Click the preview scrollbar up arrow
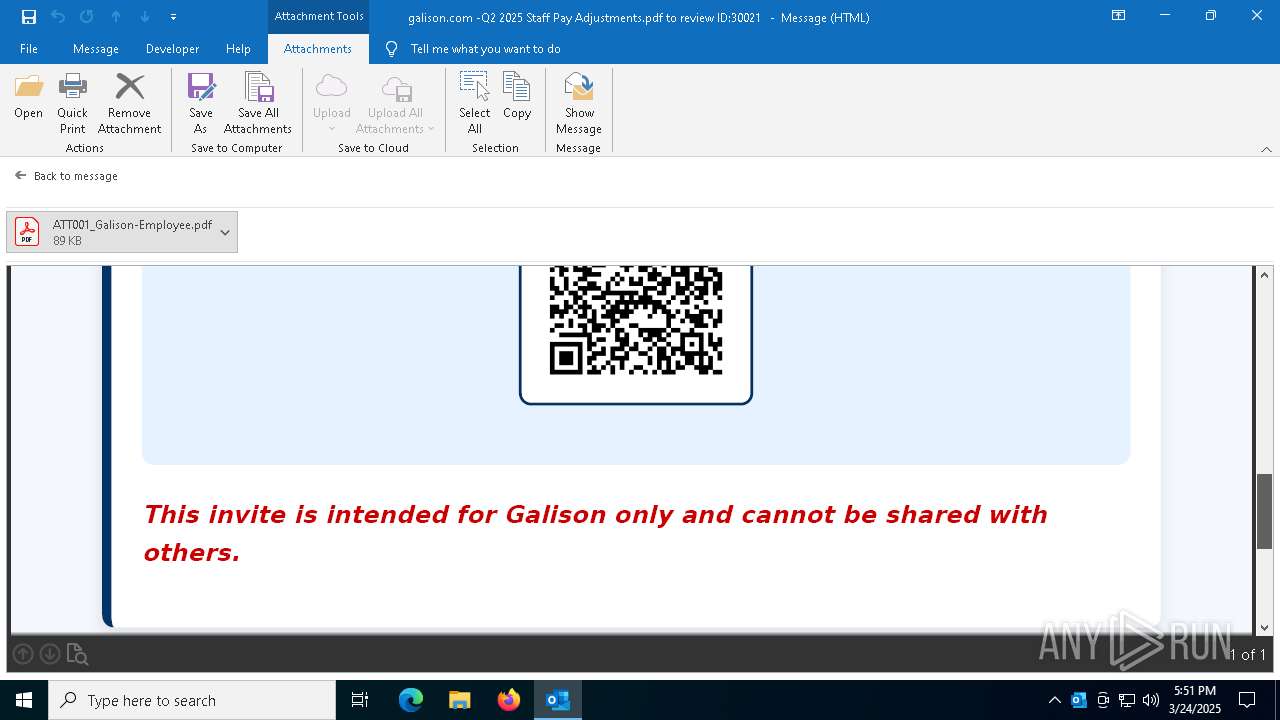Screen dimensions: 1280x720 tap(1265, 275)
